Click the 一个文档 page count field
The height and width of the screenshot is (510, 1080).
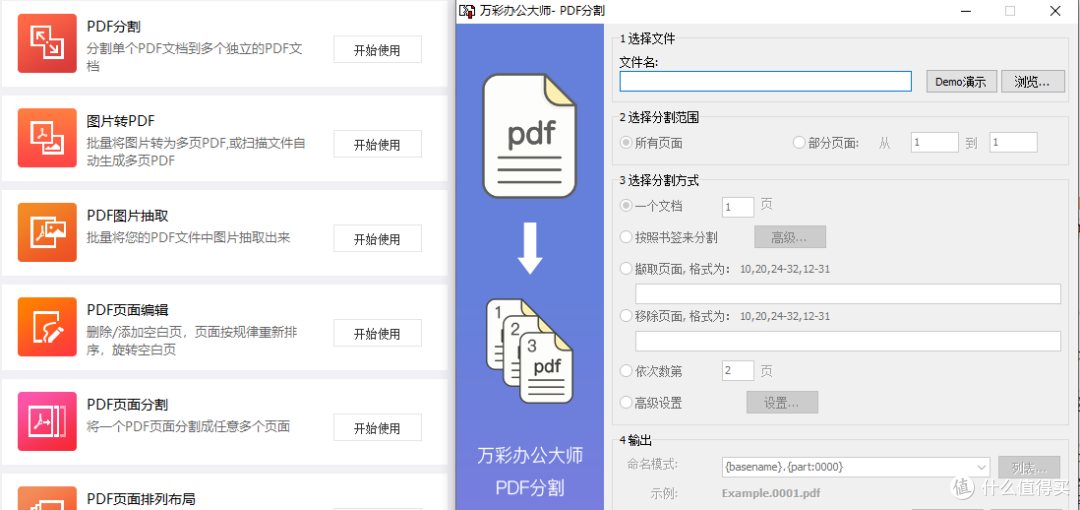738,207
